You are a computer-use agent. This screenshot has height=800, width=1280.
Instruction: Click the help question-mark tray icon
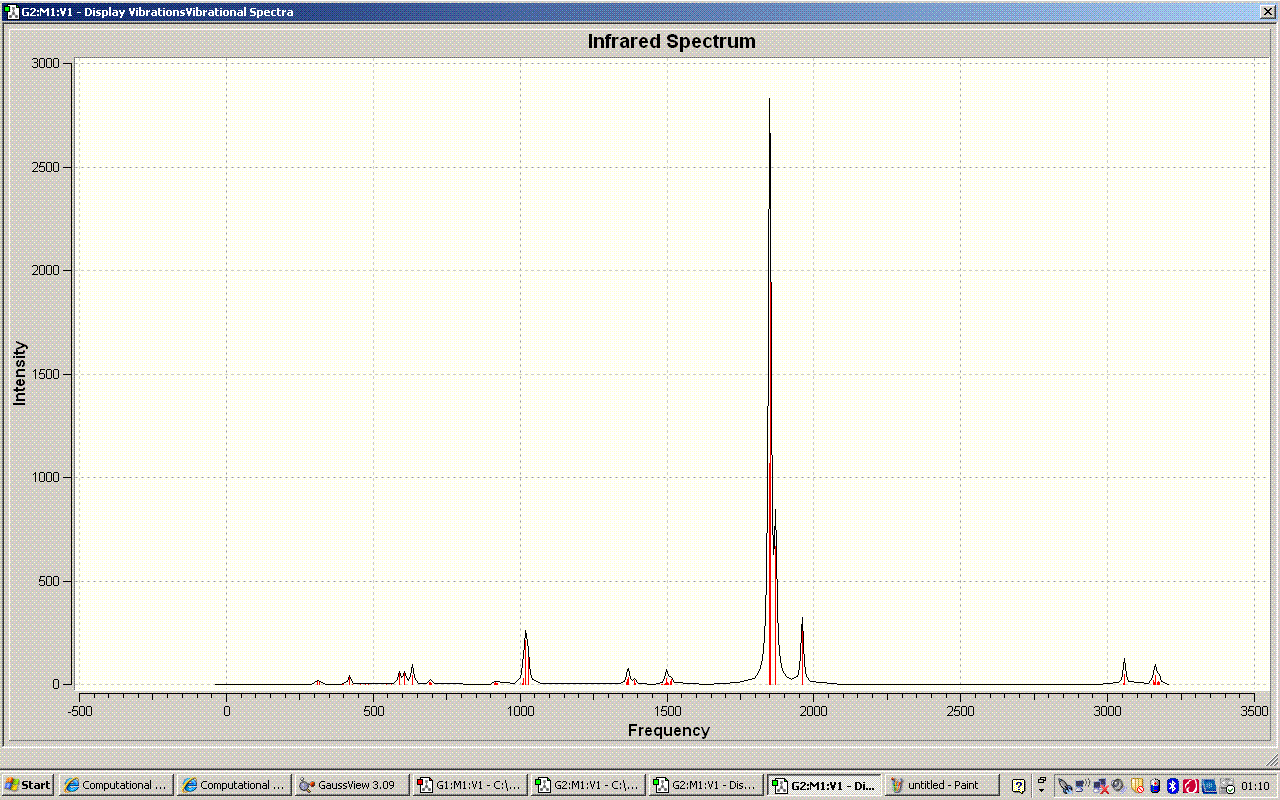click(x=1018, y=786)
